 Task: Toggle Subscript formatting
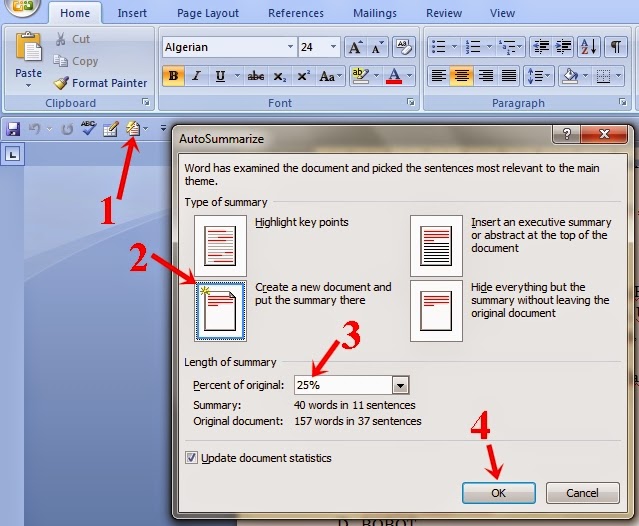coord(280,76)
